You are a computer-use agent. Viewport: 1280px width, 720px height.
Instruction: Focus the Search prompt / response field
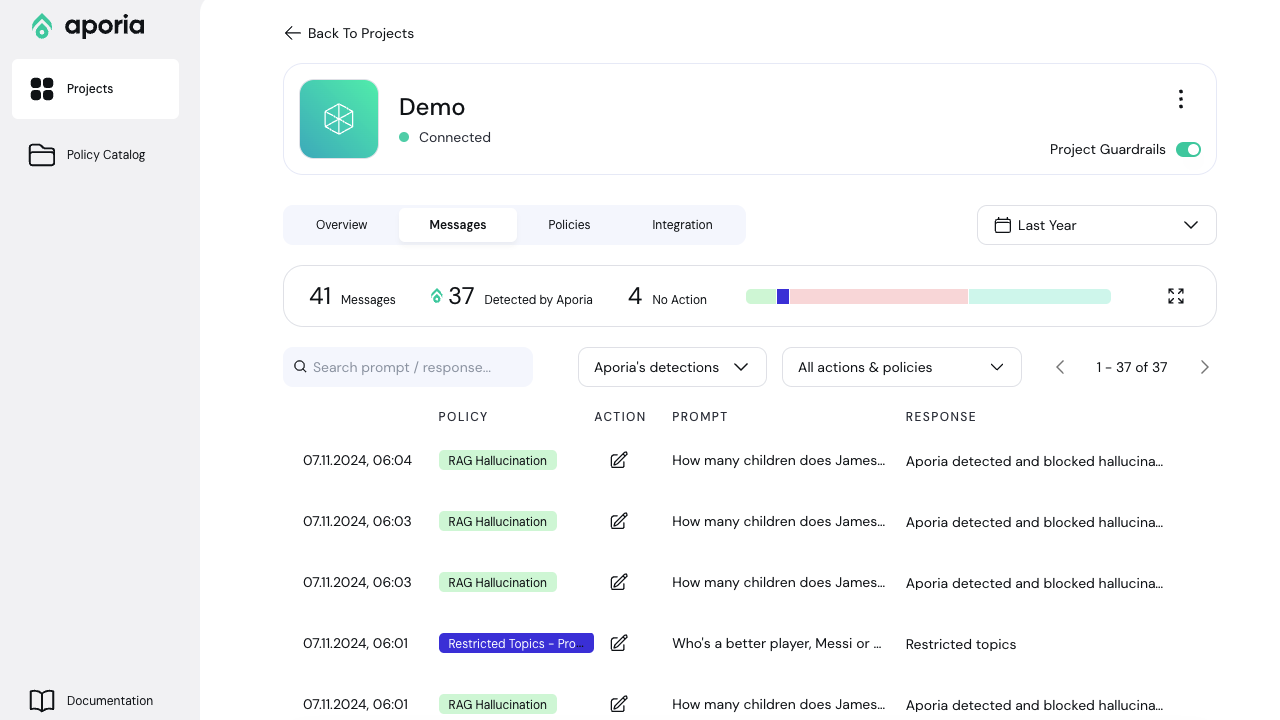[408, 367]
